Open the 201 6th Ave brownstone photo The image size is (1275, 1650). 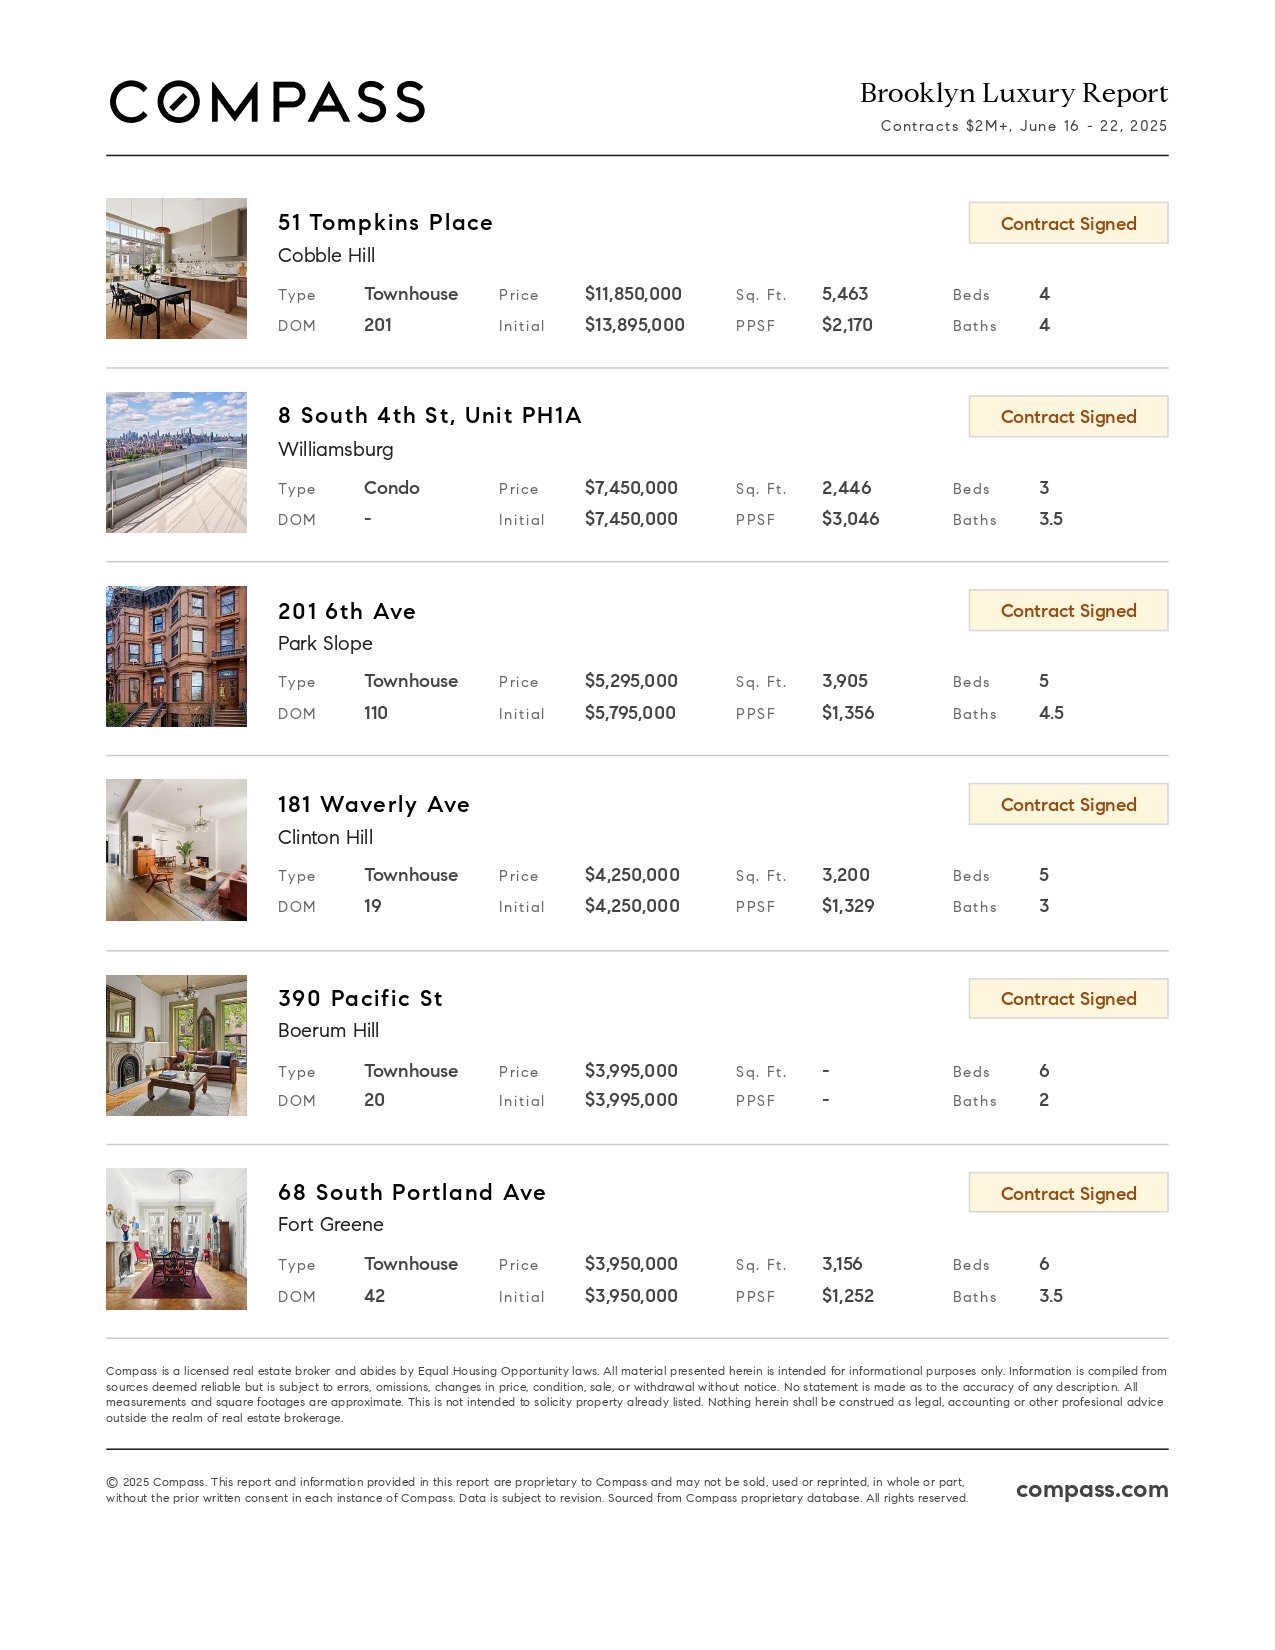pyautogui.click(x=176, y=656)
